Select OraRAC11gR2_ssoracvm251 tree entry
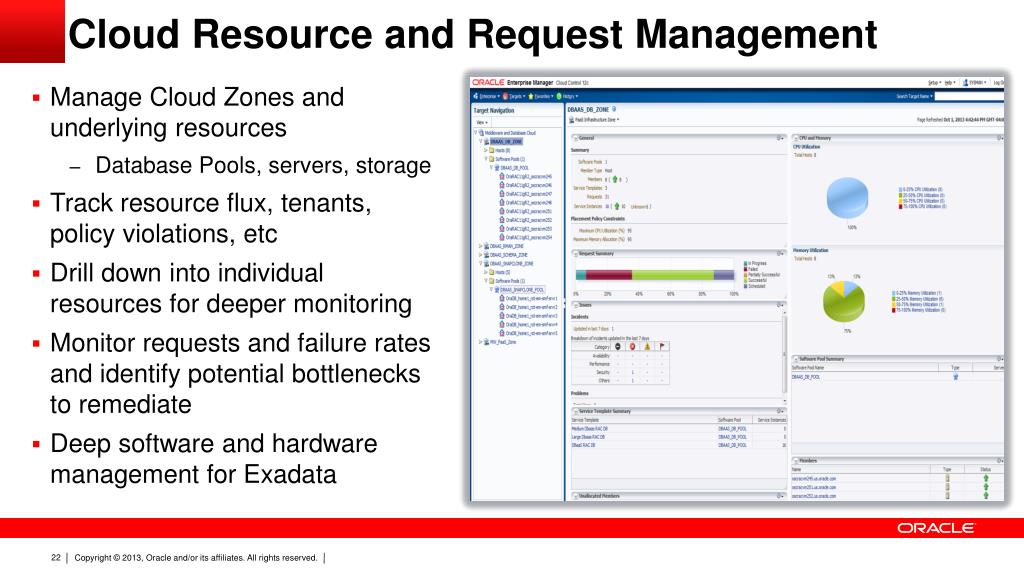The image size is (1024, 576). click(528, 211)
